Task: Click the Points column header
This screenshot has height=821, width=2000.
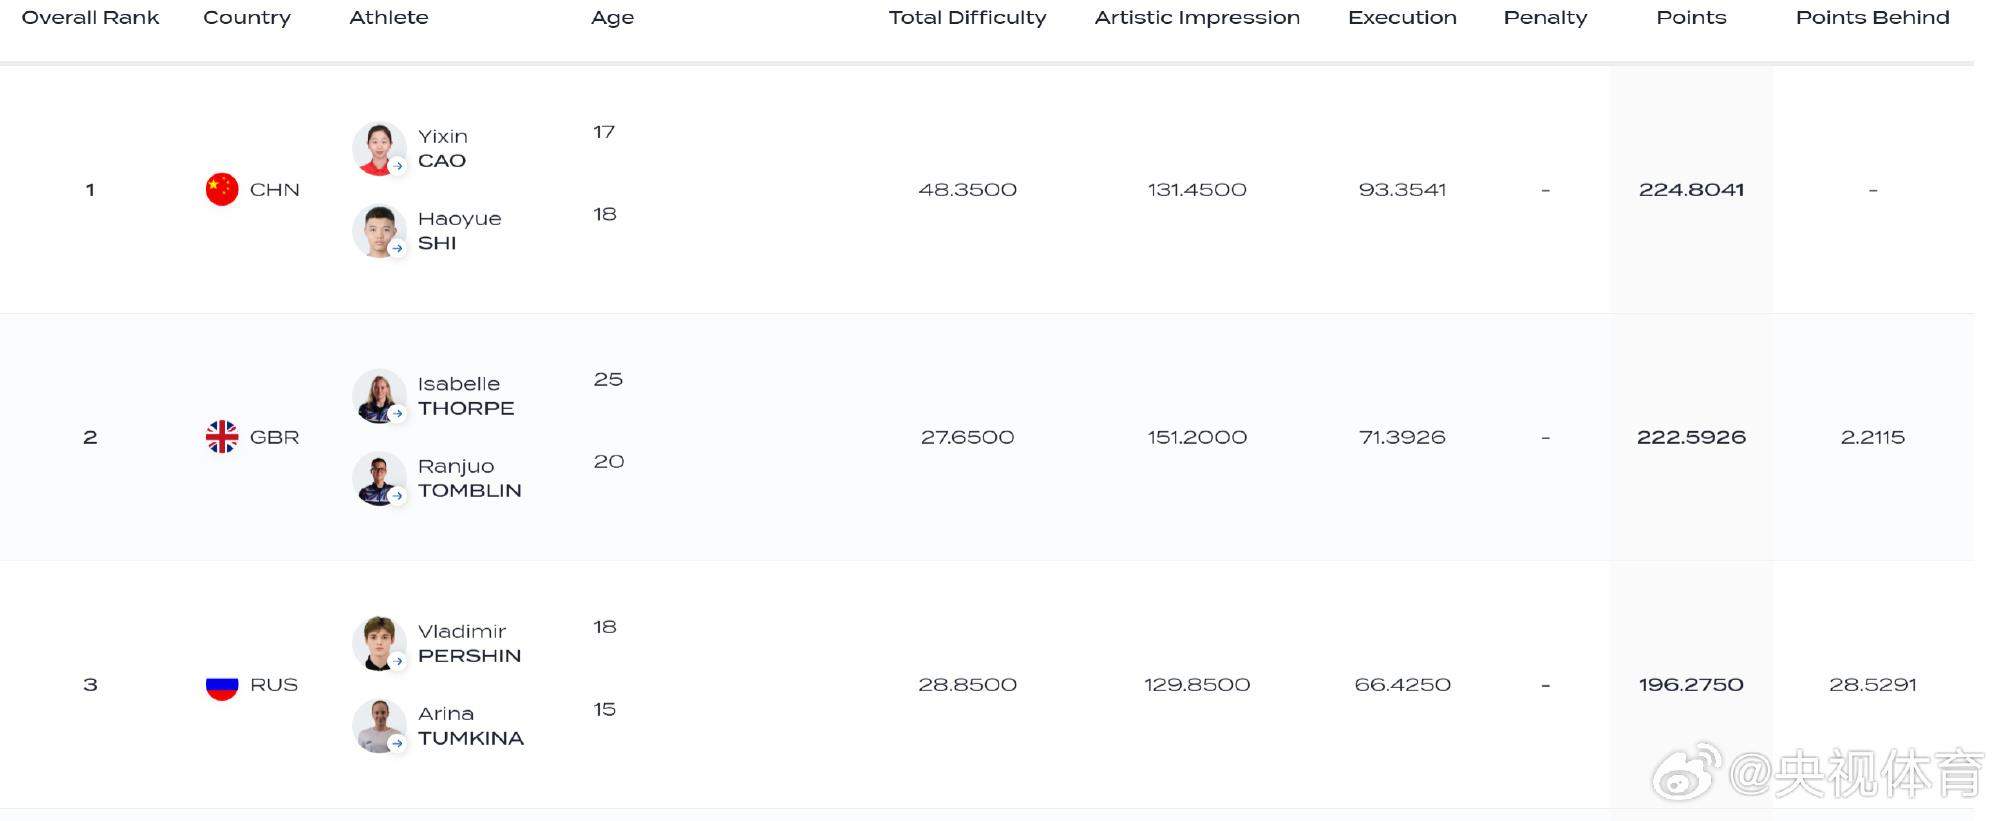Action: [x=1691, y=18]
